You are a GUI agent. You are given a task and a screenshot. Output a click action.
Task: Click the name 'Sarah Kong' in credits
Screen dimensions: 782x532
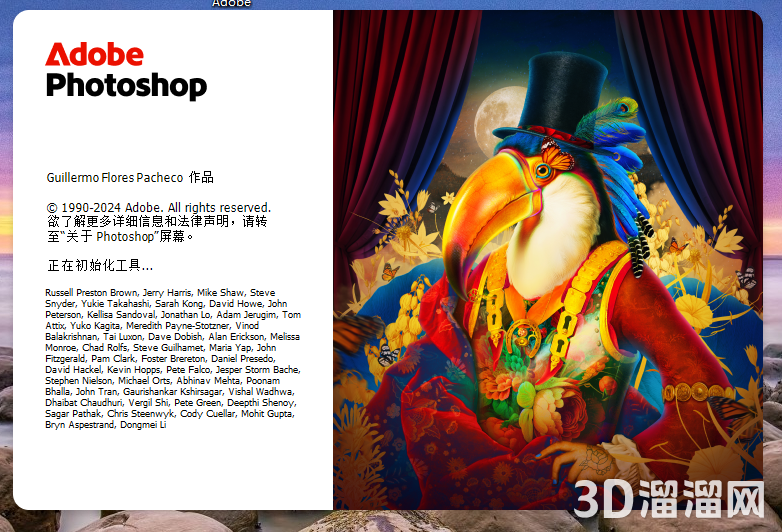pyautogui.click(x=179, y=304)
